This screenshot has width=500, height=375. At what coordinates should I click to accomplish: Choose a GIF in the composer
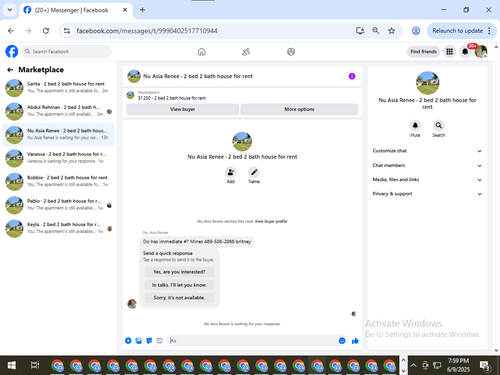pyautogui.click(x=159, y=341)
